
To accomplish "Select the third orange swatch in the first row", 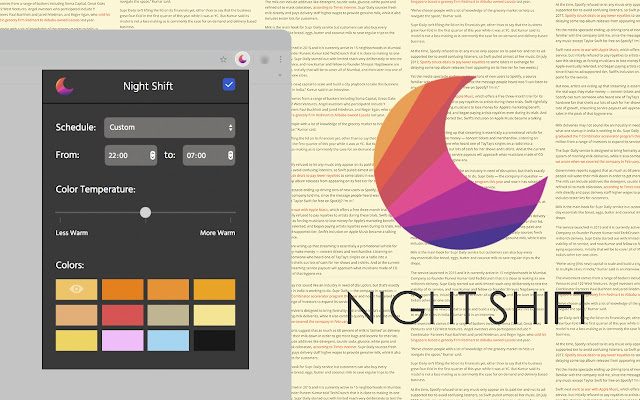I will 168,289.
